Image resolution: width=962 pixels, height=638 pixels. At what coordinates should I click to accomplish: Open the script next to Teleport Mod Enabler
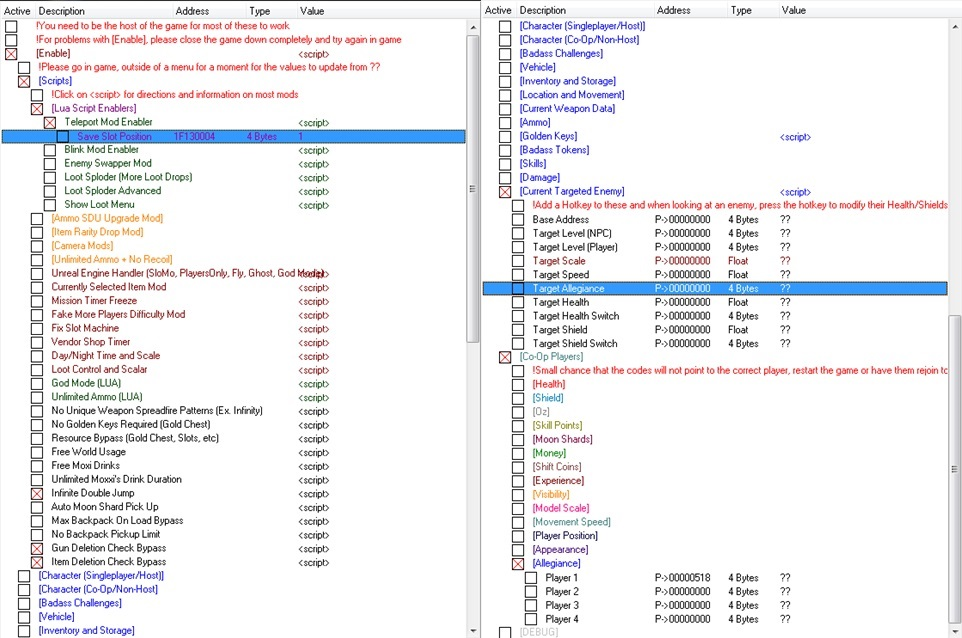click(x=313, y=122)
